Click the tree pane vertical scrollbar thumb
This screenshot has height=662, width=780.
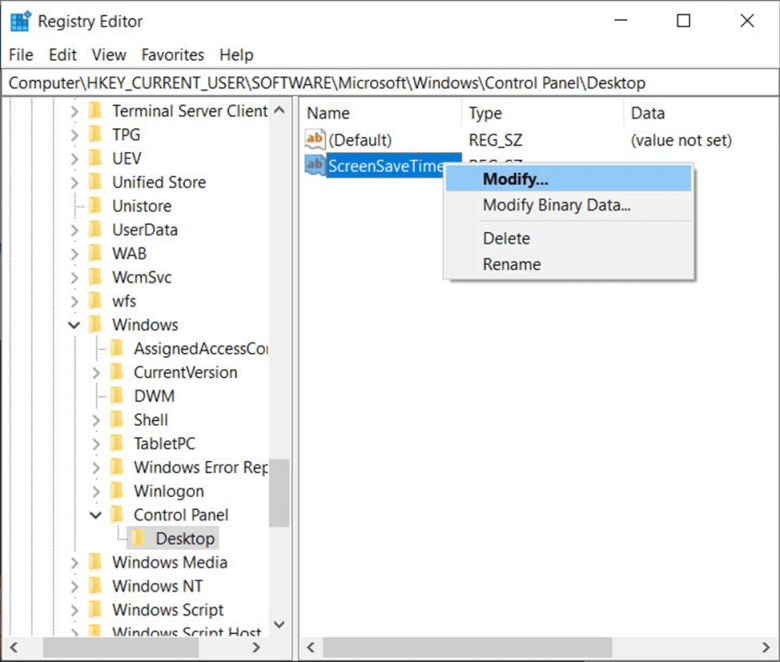coord(279,492)
